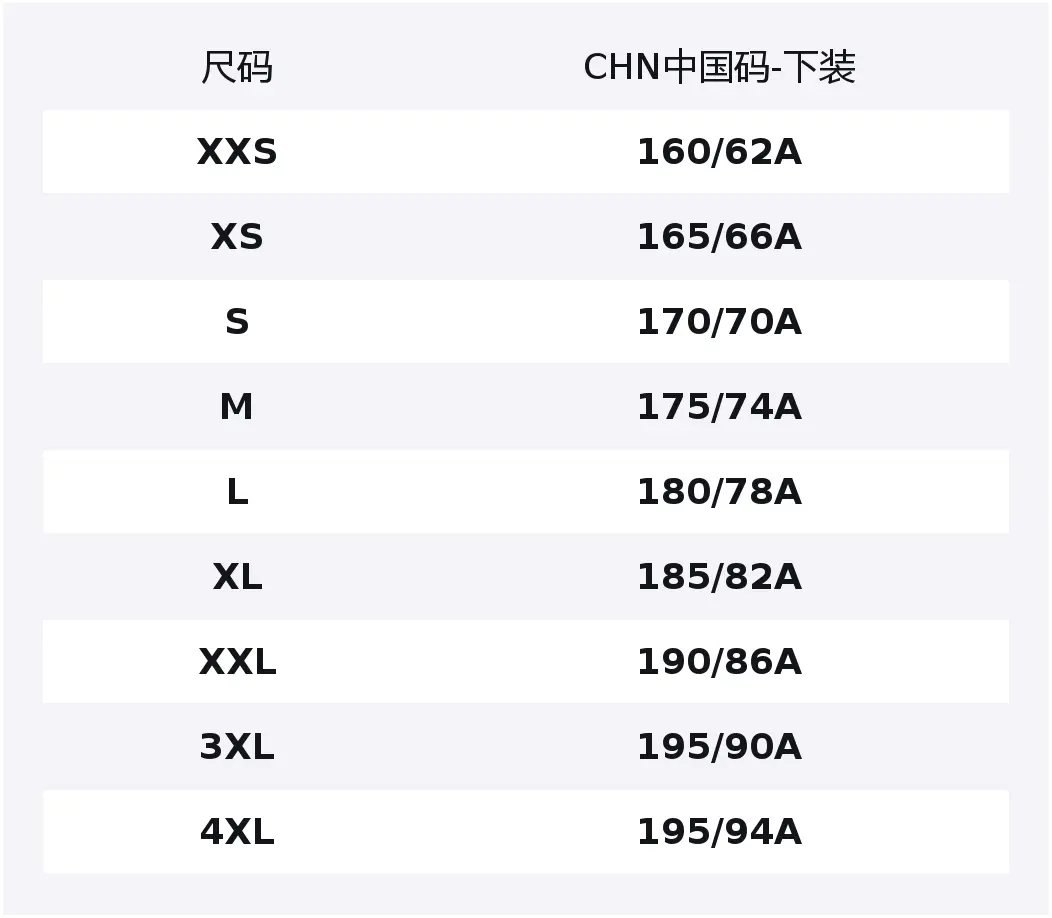Image resolution: width=1052 pixels, height=918 pixels.
Task: Pick the 195/94A China size
Action: point(719,832)
